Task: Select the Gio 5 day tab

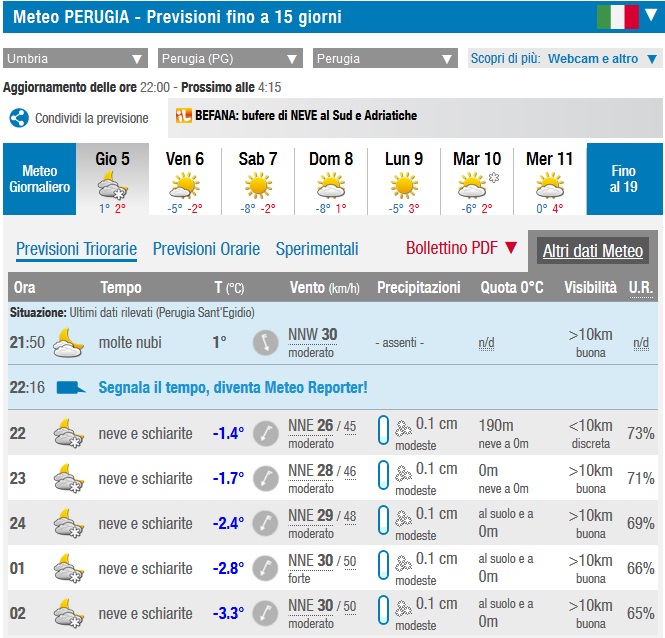Action: point(112,179)
